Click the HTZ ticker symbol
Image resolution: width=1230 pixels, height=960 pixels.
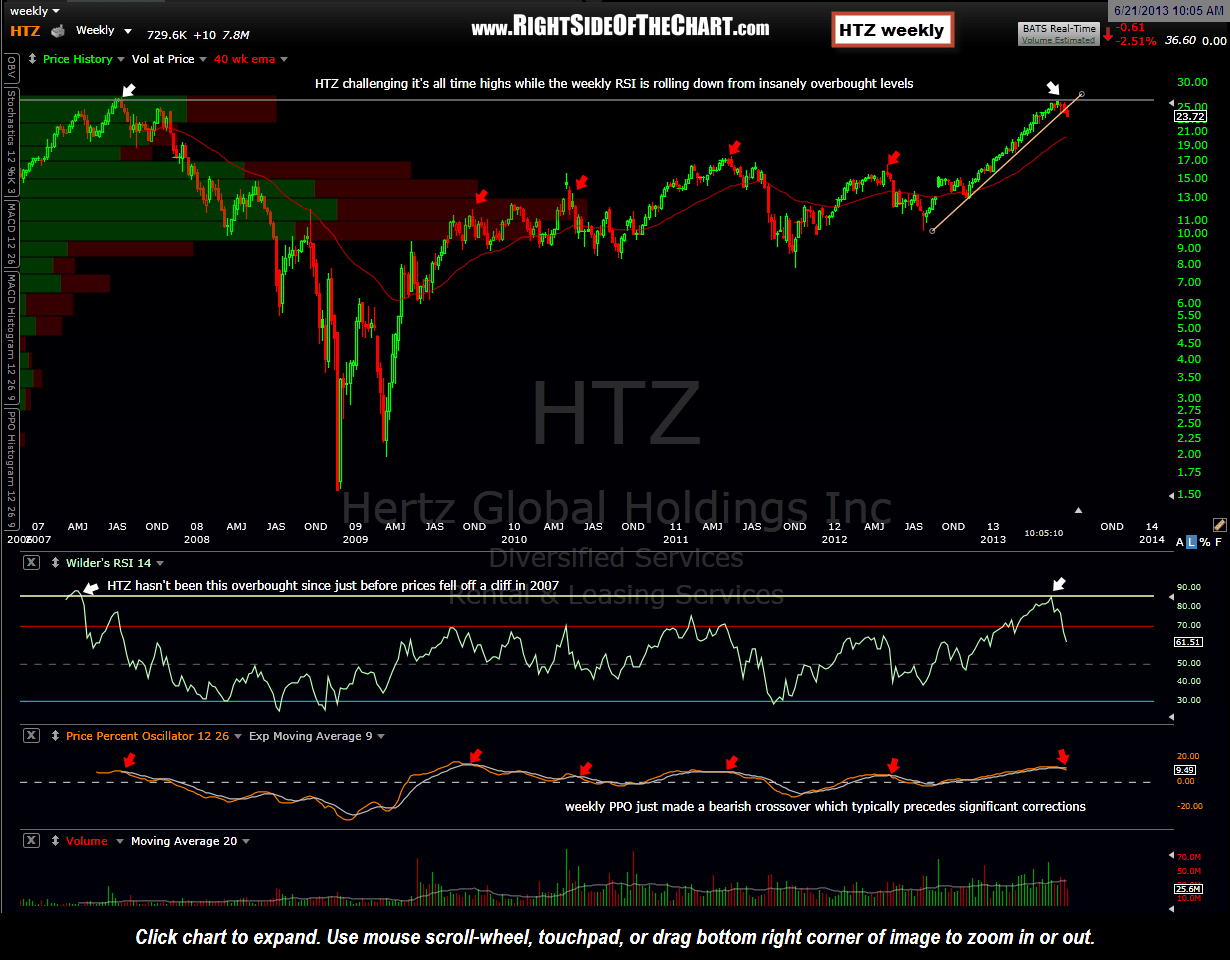coord(25,31)
